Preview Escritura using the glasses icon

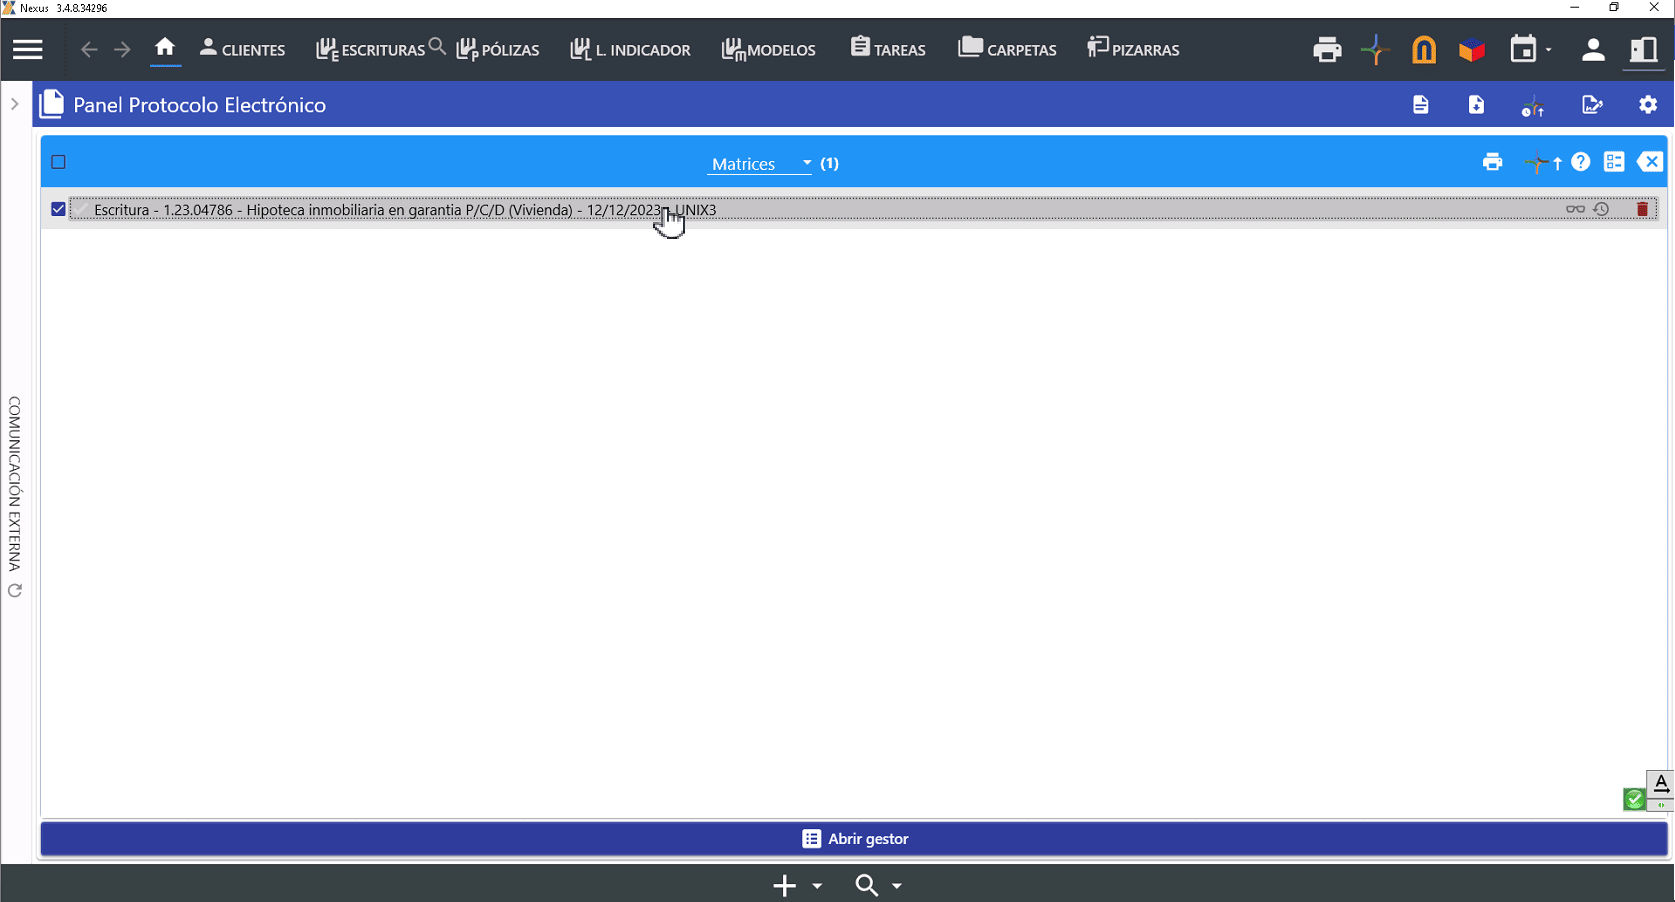[x=1575, y=209]
